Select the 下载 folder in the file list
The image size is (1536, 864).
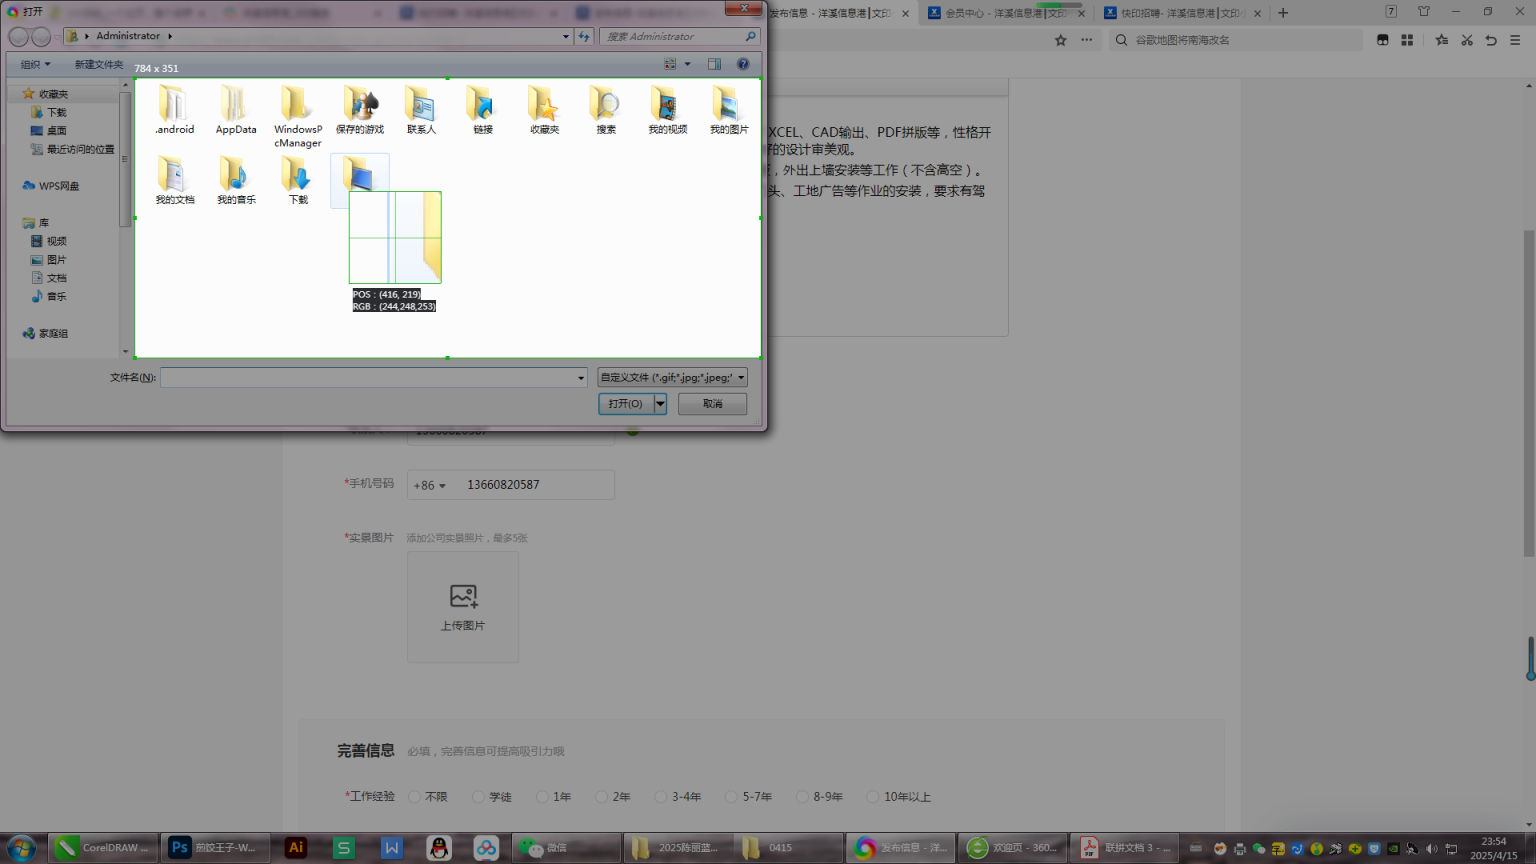click(x=298, y=180)
